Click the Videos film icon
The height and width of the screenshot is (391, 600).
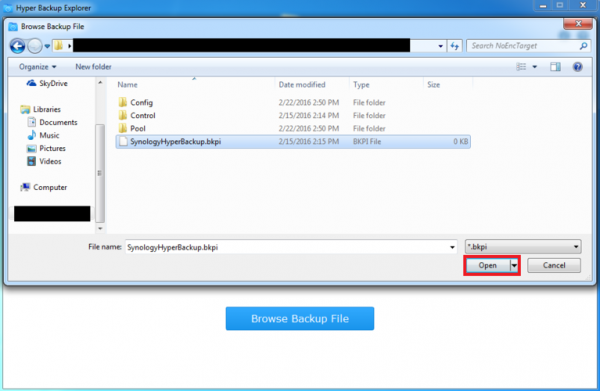pos(31,161)
